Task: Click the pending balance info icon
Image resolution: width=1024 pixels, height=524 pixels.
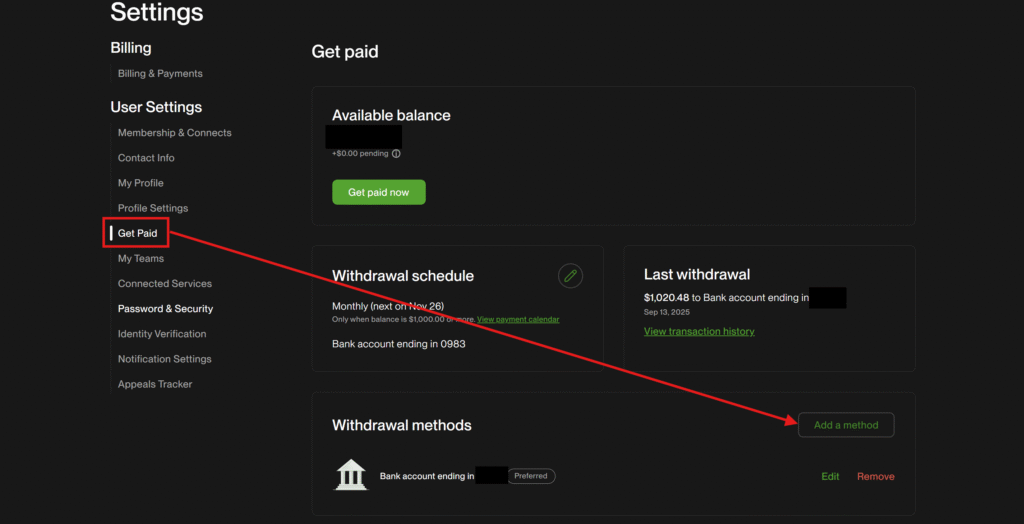Action: [x=396, y=154]
